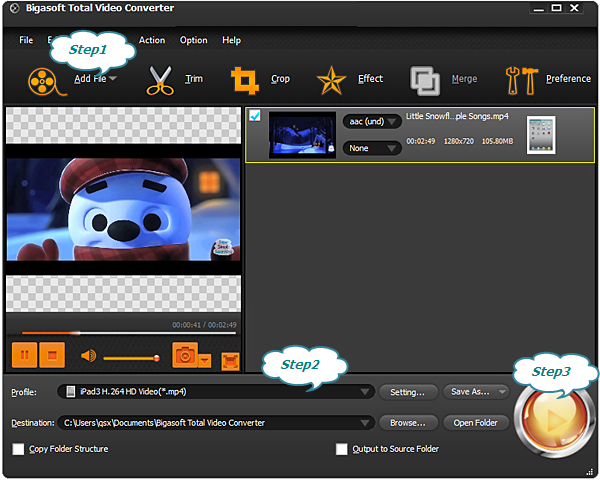The image size is (600, 480).
Task: Click the Preference text label
Action: click(x=568, y=79)
